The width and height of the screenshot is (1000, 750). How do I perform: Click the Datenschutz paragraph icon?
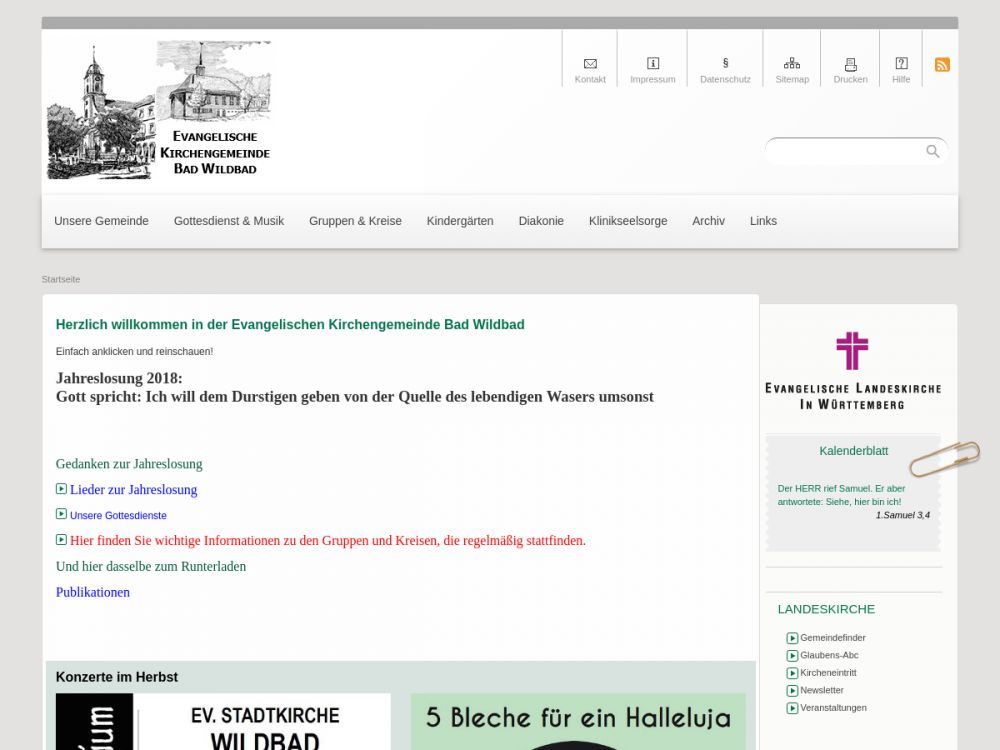(725, 63)
